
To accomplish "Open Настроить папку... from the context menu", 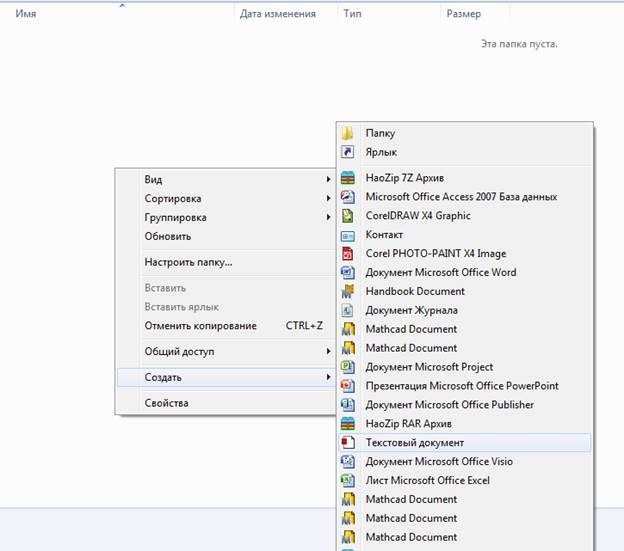I will [x=226, y=262].
